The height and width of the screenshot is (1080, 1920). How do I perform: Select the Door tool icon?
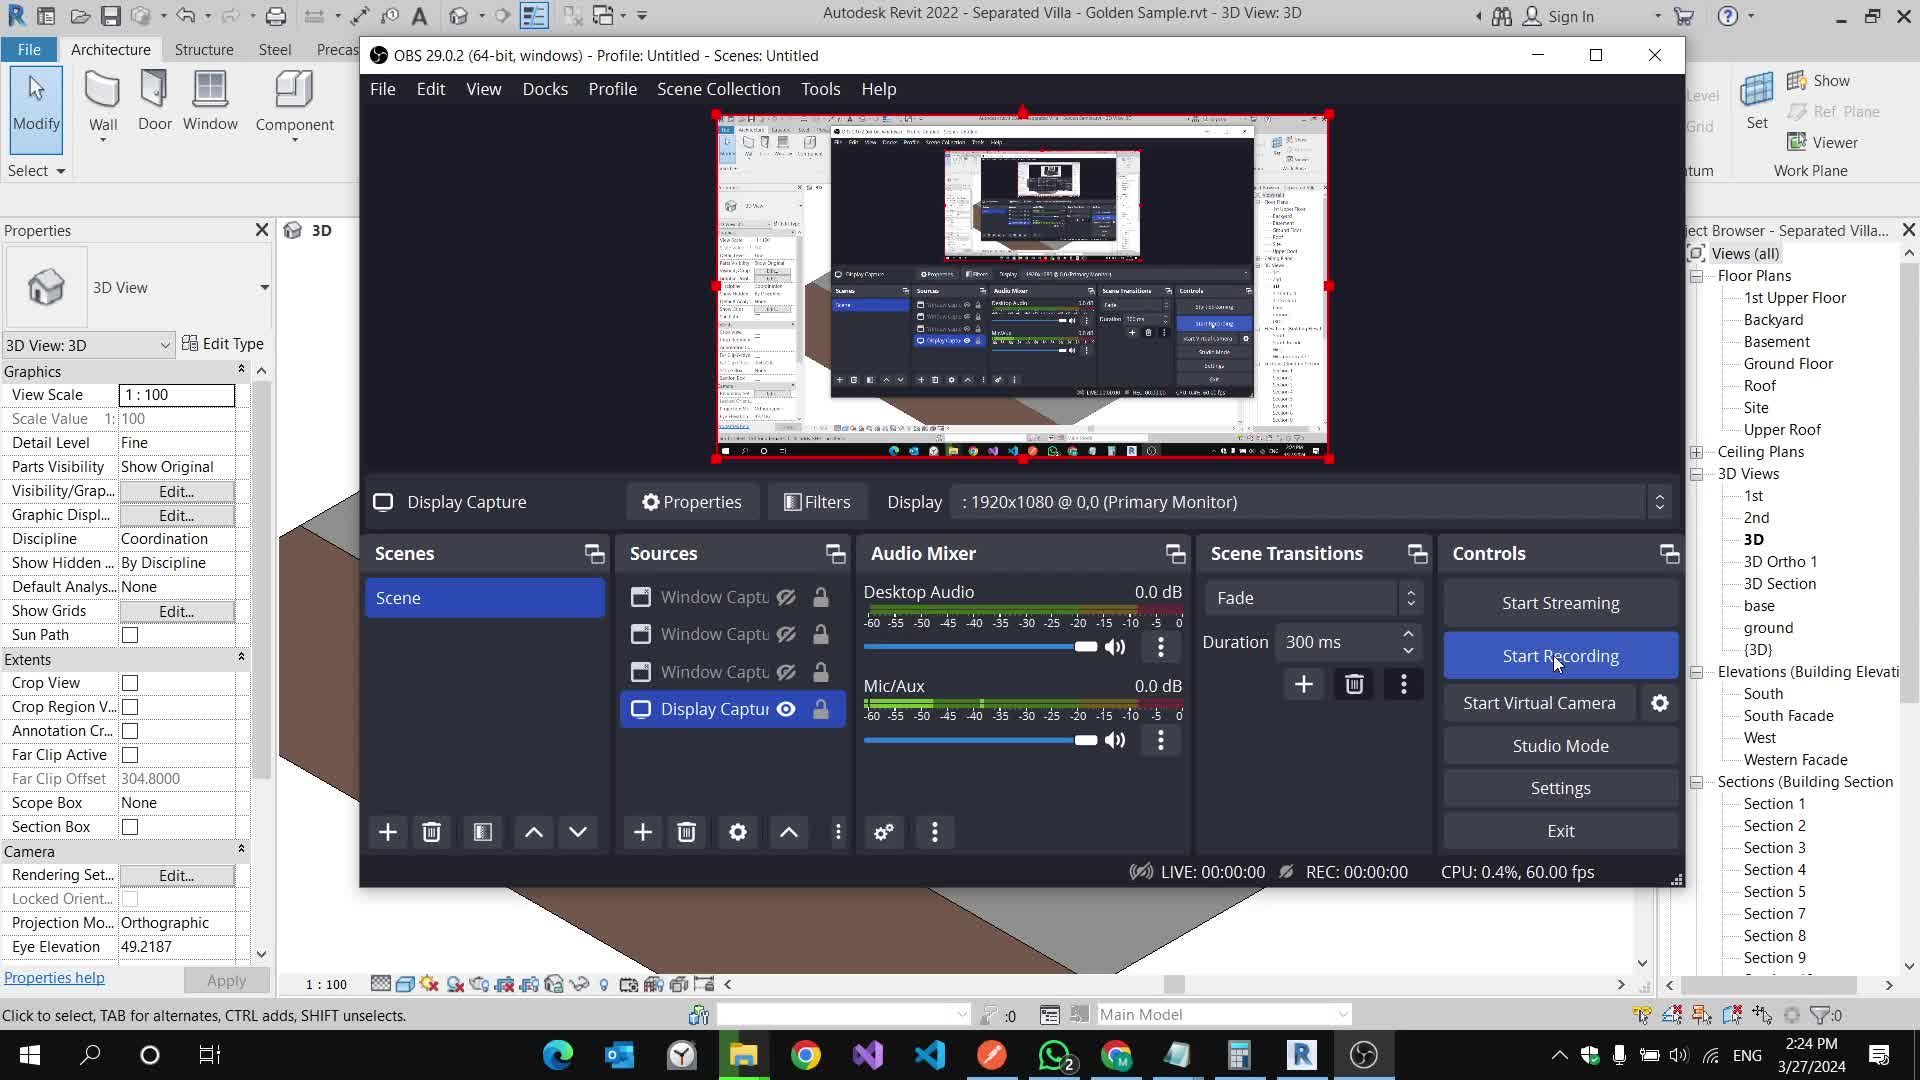pyautogui.click(x=154, y=100)
